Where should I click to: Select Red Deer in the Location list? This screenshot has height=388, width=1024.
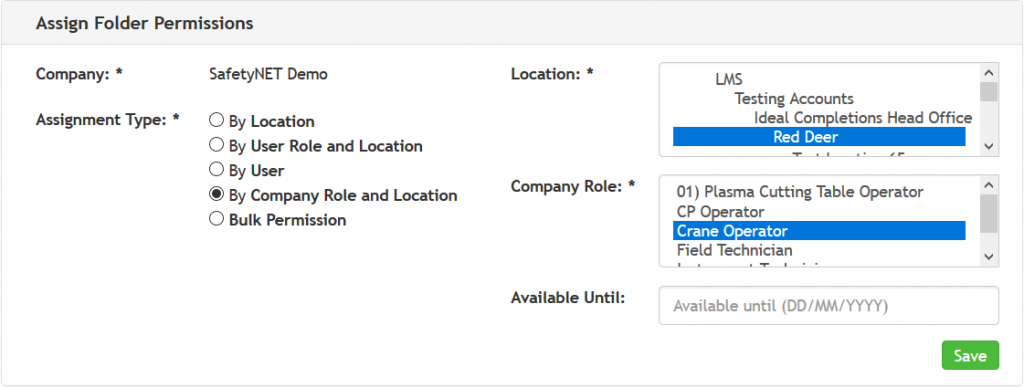coord(819,137)
